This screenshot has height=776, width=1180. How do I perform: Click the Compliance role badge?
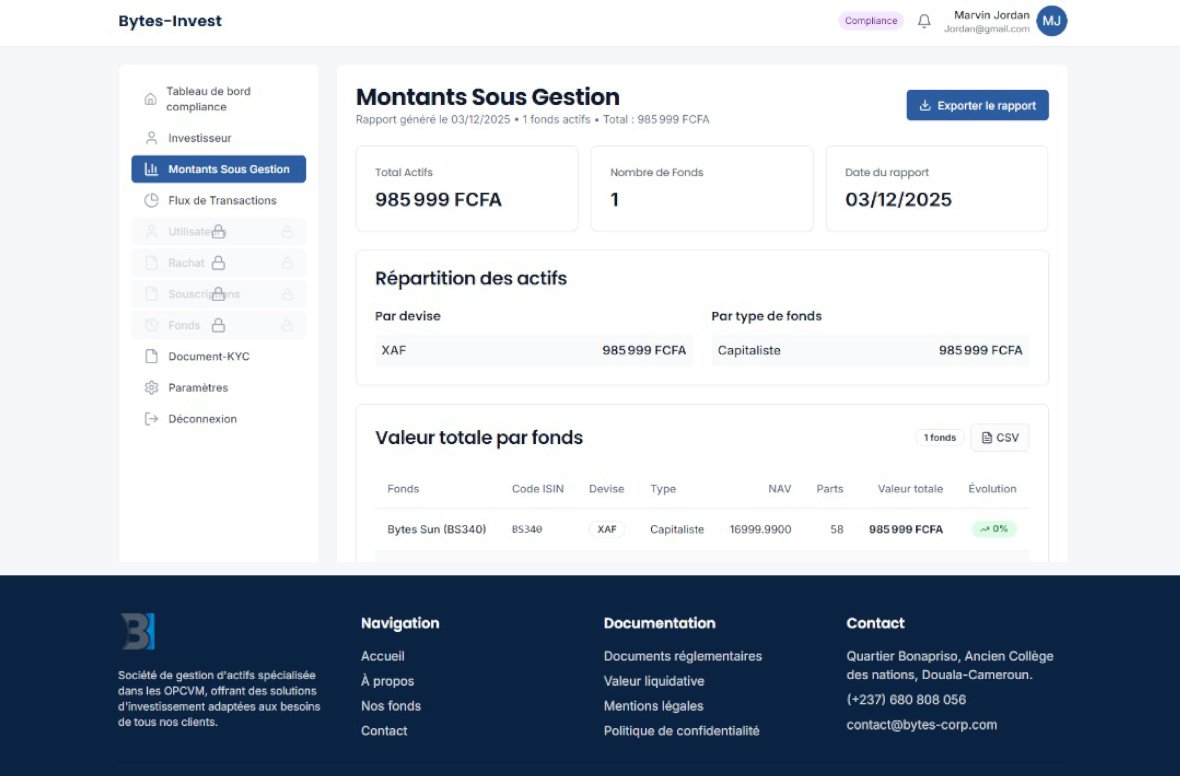[870, 21]
